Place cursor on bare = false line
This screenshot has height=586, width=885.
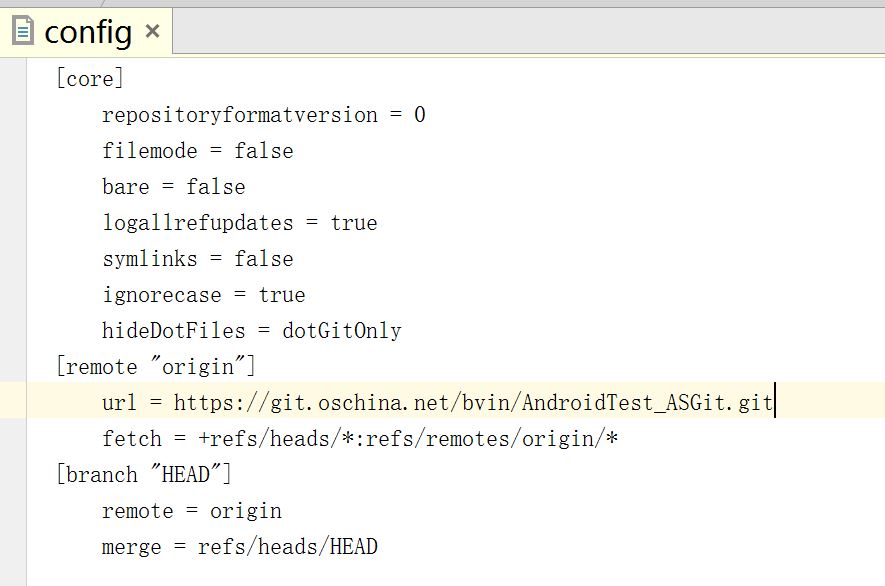(x=173, y=187)
